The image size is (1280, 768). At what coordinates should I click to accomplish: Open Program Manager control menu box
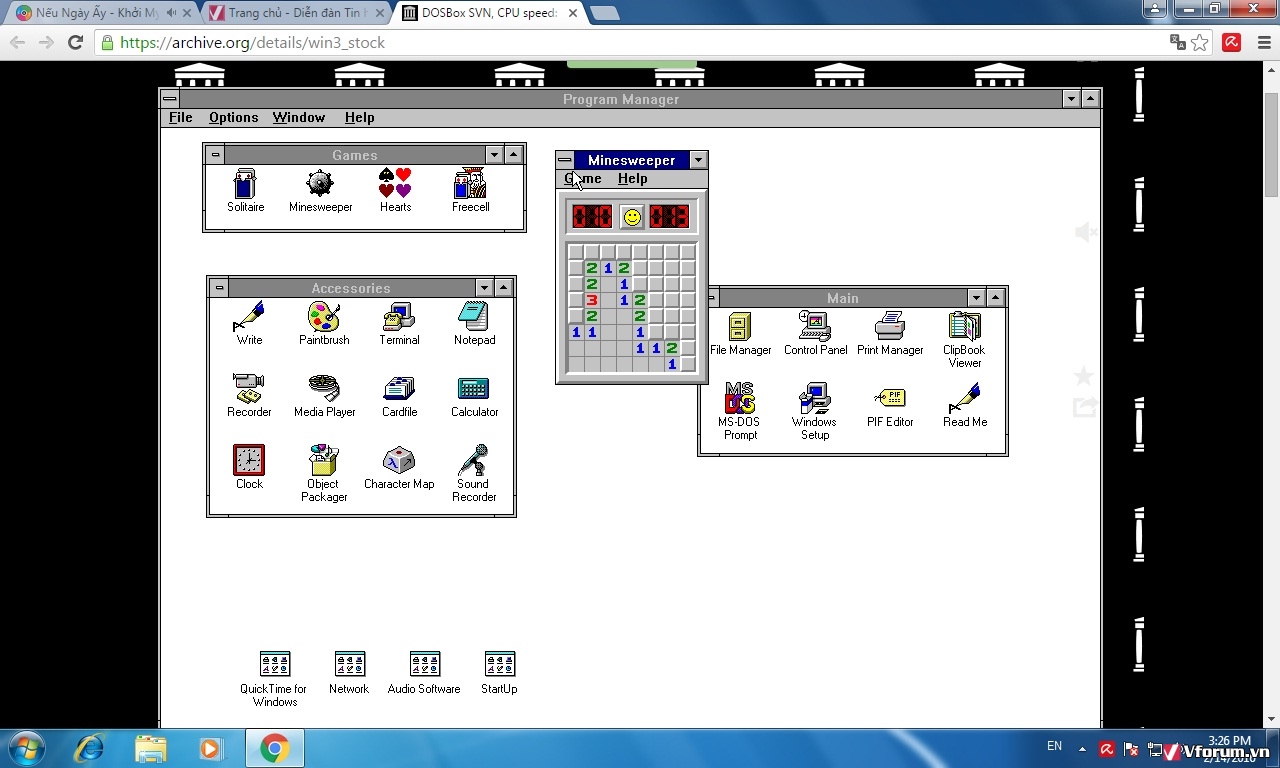[170, 99]
